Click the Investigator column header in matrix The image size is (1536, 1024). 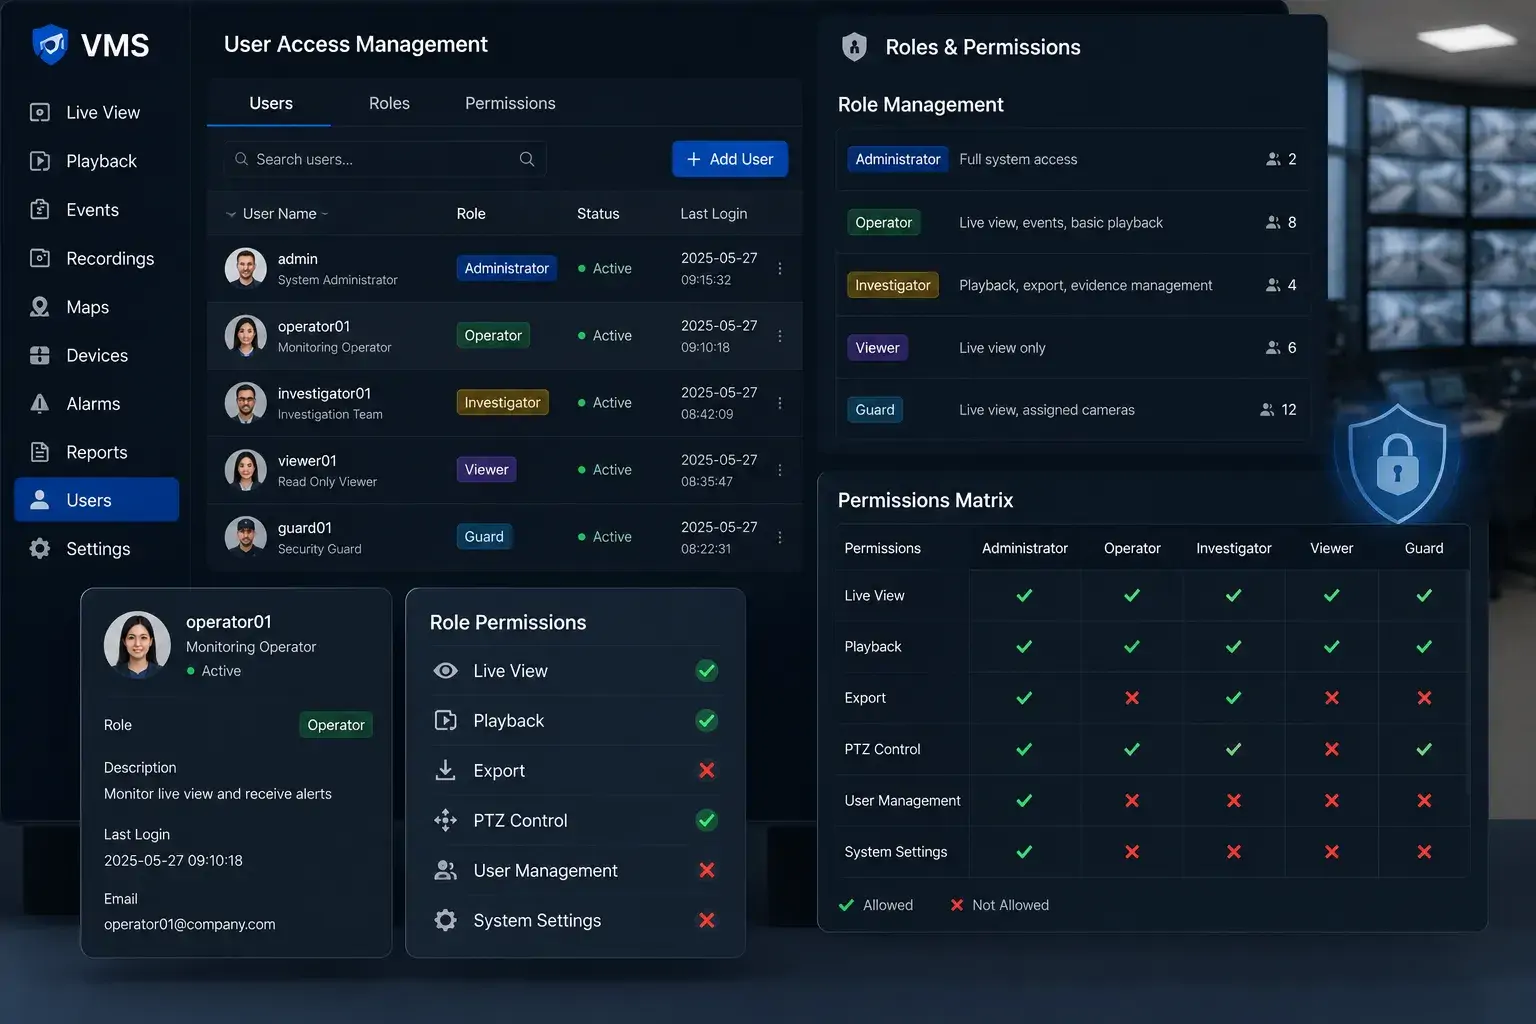tap(1234, 548)
